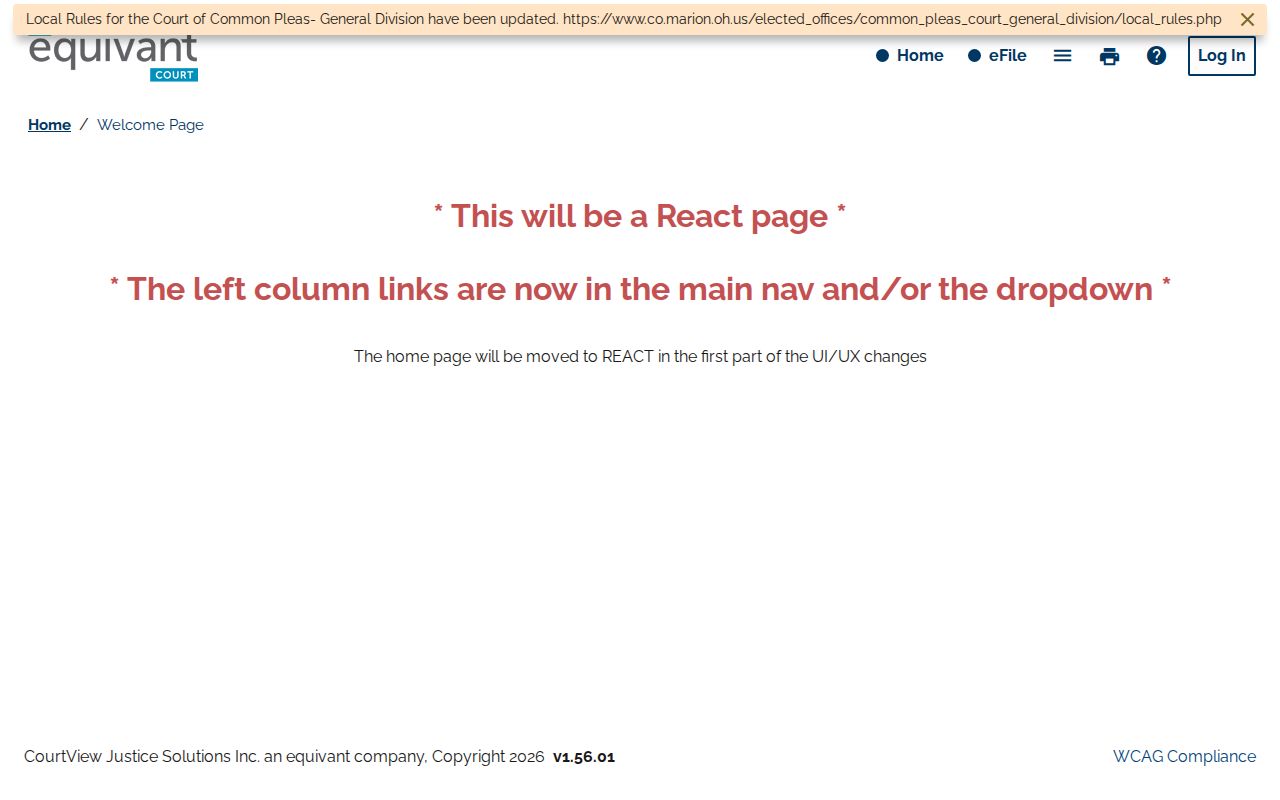Open the help question mark icon

(1156, 56)
